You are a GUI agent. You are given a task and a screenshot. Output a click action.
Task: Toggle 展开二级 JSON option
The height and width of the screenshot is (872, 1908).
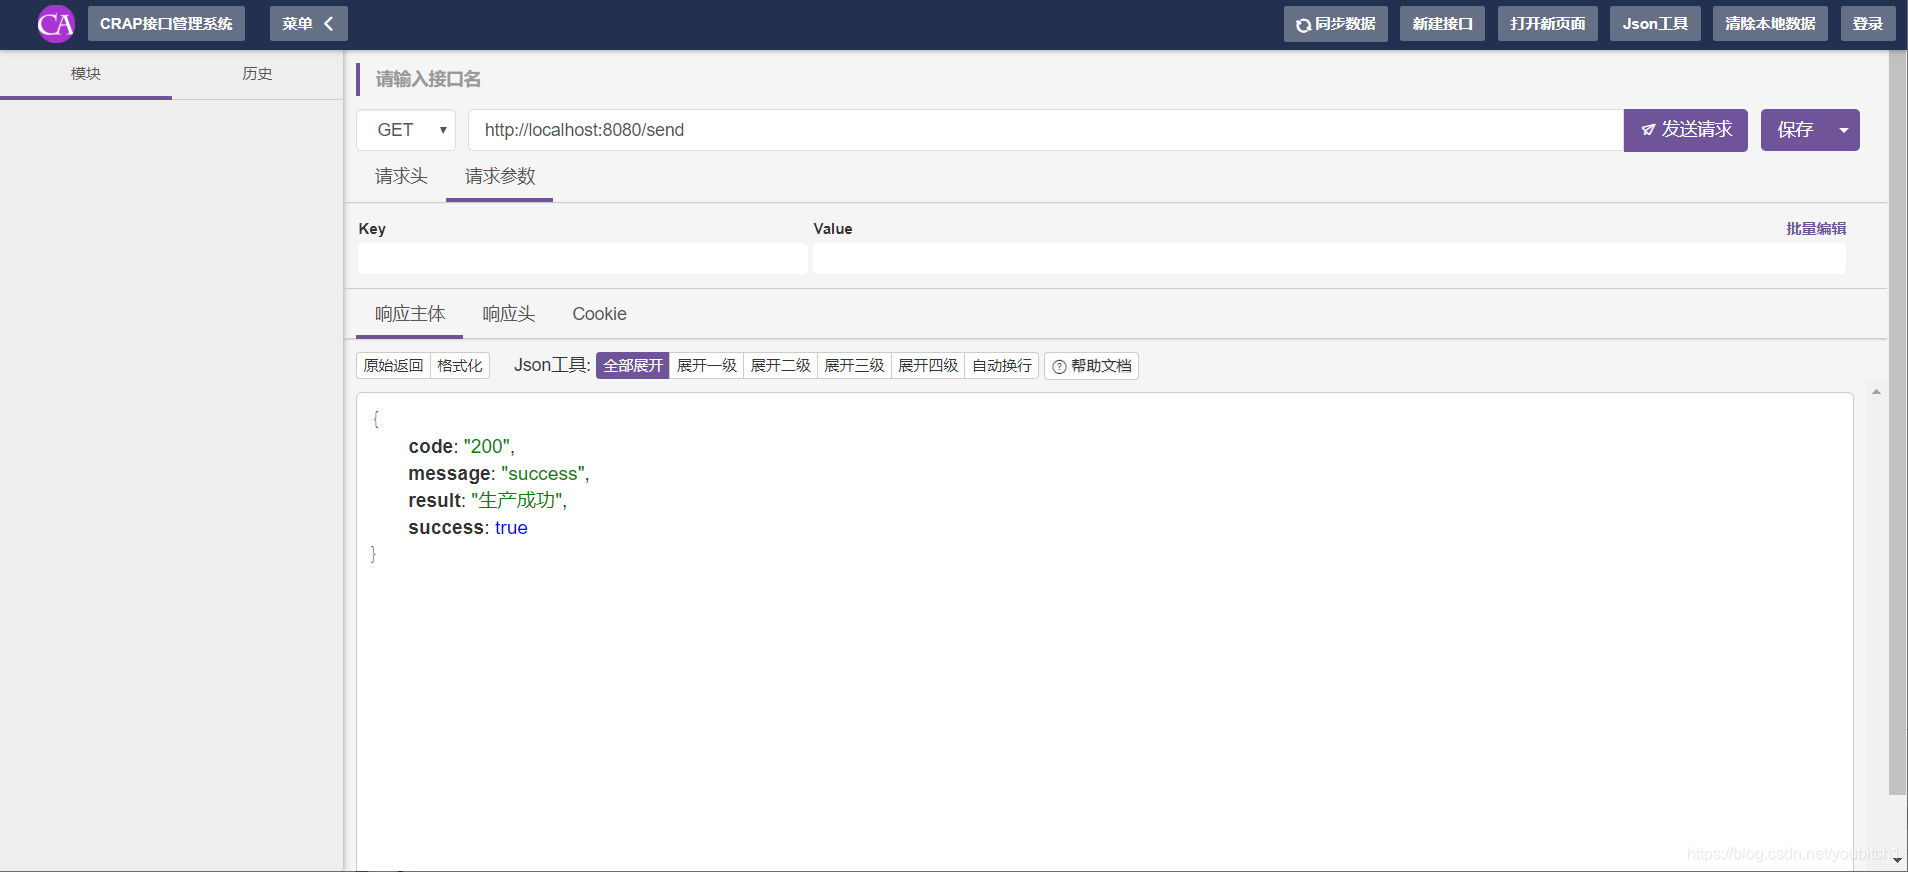pyautogui.click(x=780, y=366)
